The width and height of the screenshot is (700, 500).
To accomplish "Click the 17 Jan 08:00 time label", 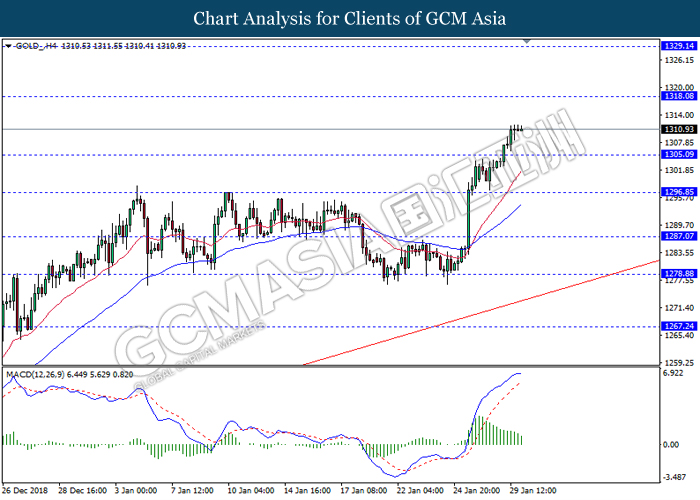I will tap(363, 491).
